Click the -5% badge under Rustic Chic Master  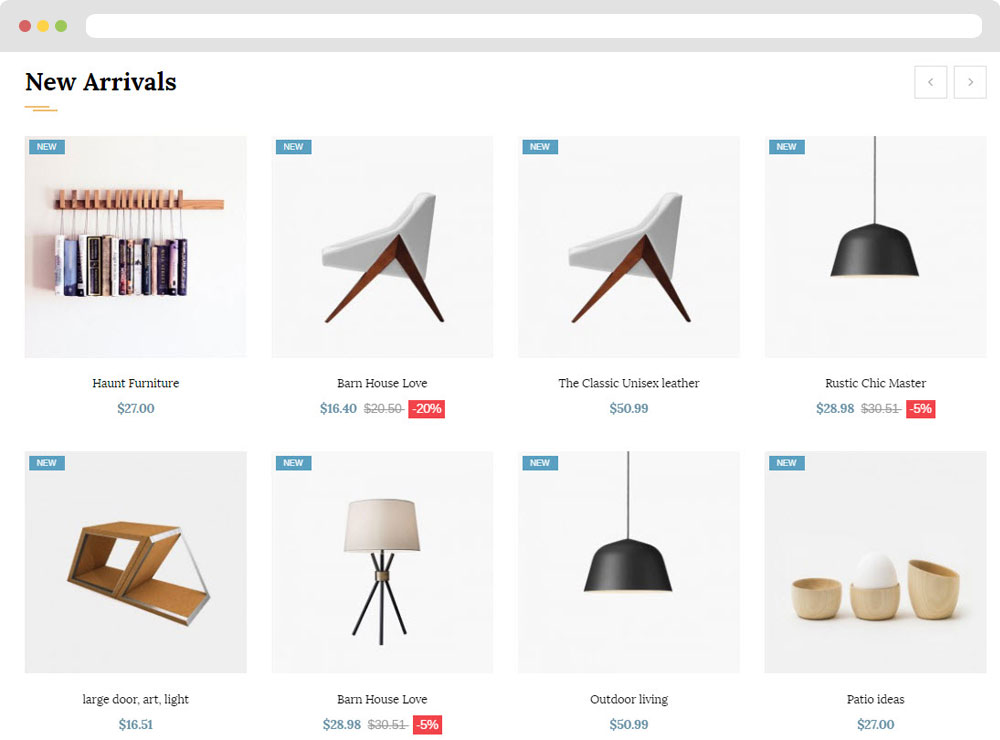(x=921, y=408)
